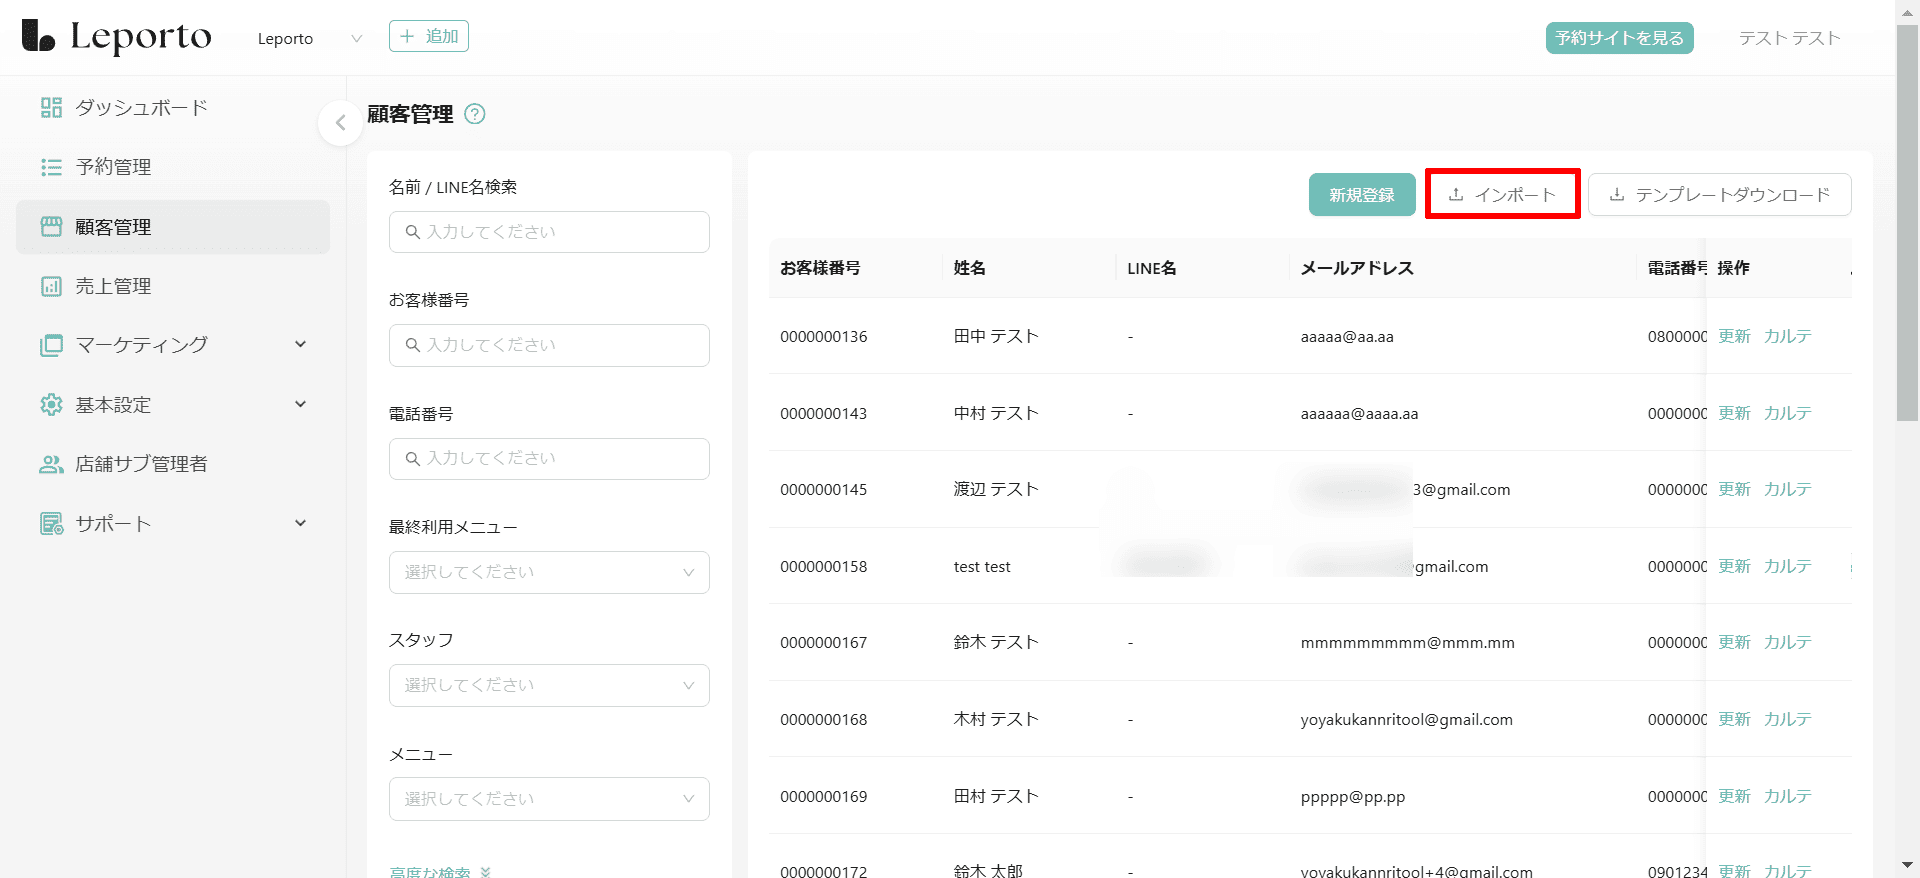Click the 売上管理 chart icon
Image resolution: width=1920 pixels, height=878 pixels.
[x=51, y=286]
